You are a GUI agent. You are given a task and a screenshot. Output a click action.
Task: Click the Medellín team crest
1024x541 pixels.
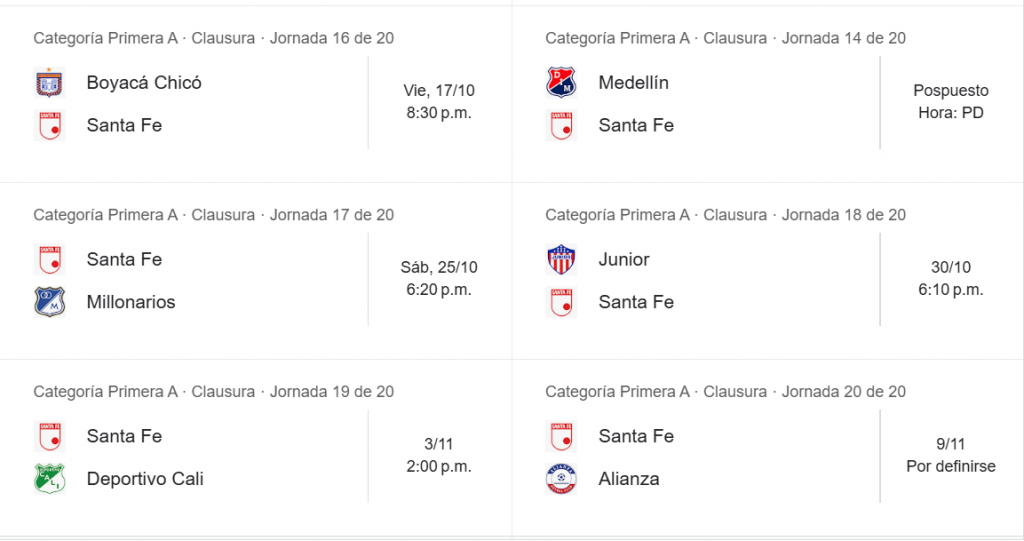(x=561, y=83)
